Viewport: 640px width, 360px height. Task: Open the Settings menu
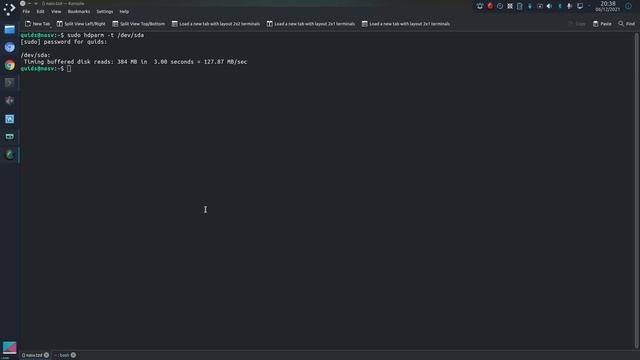(x=104, y=11)
